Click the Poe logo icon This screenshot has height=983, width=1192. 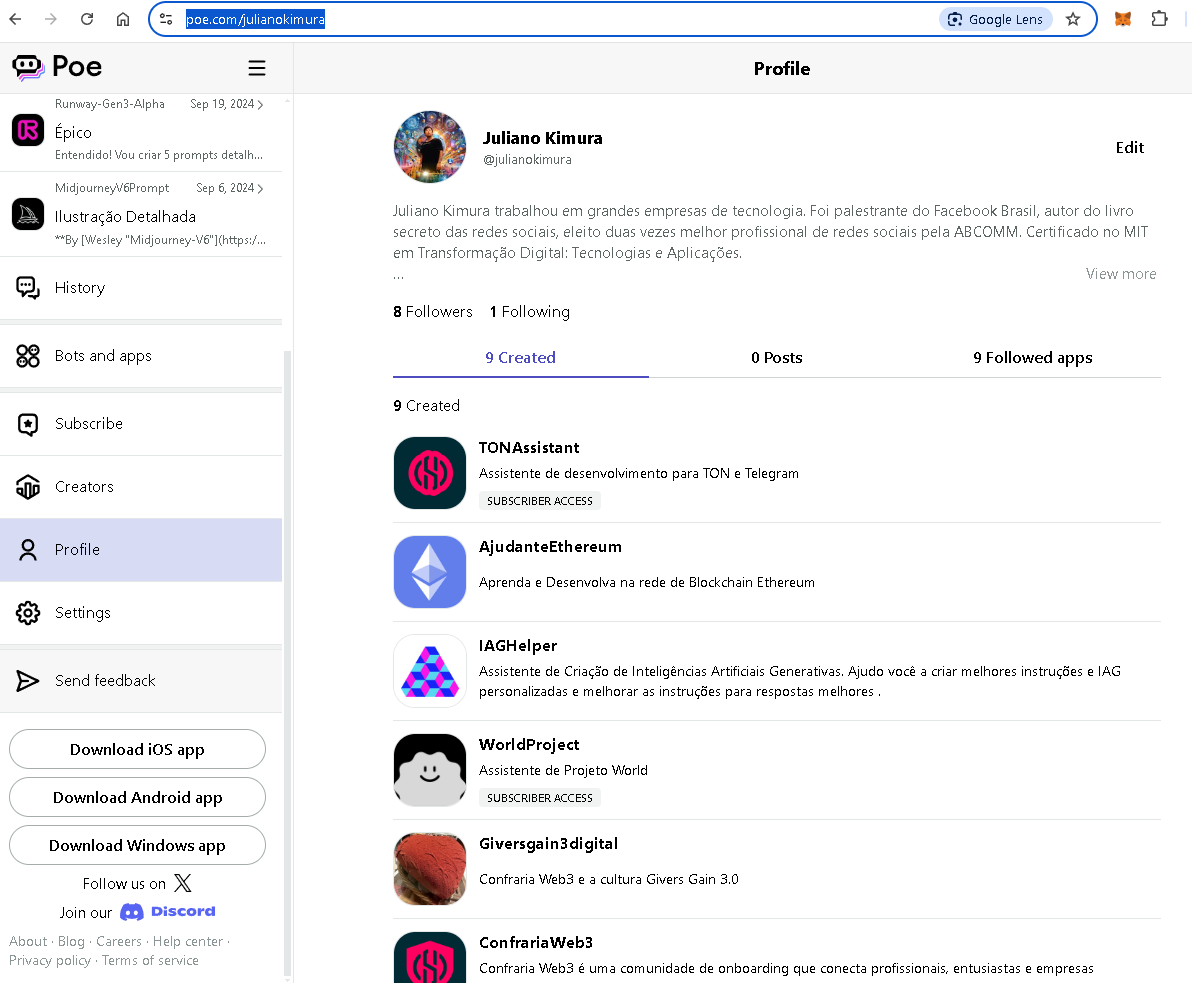28,68
